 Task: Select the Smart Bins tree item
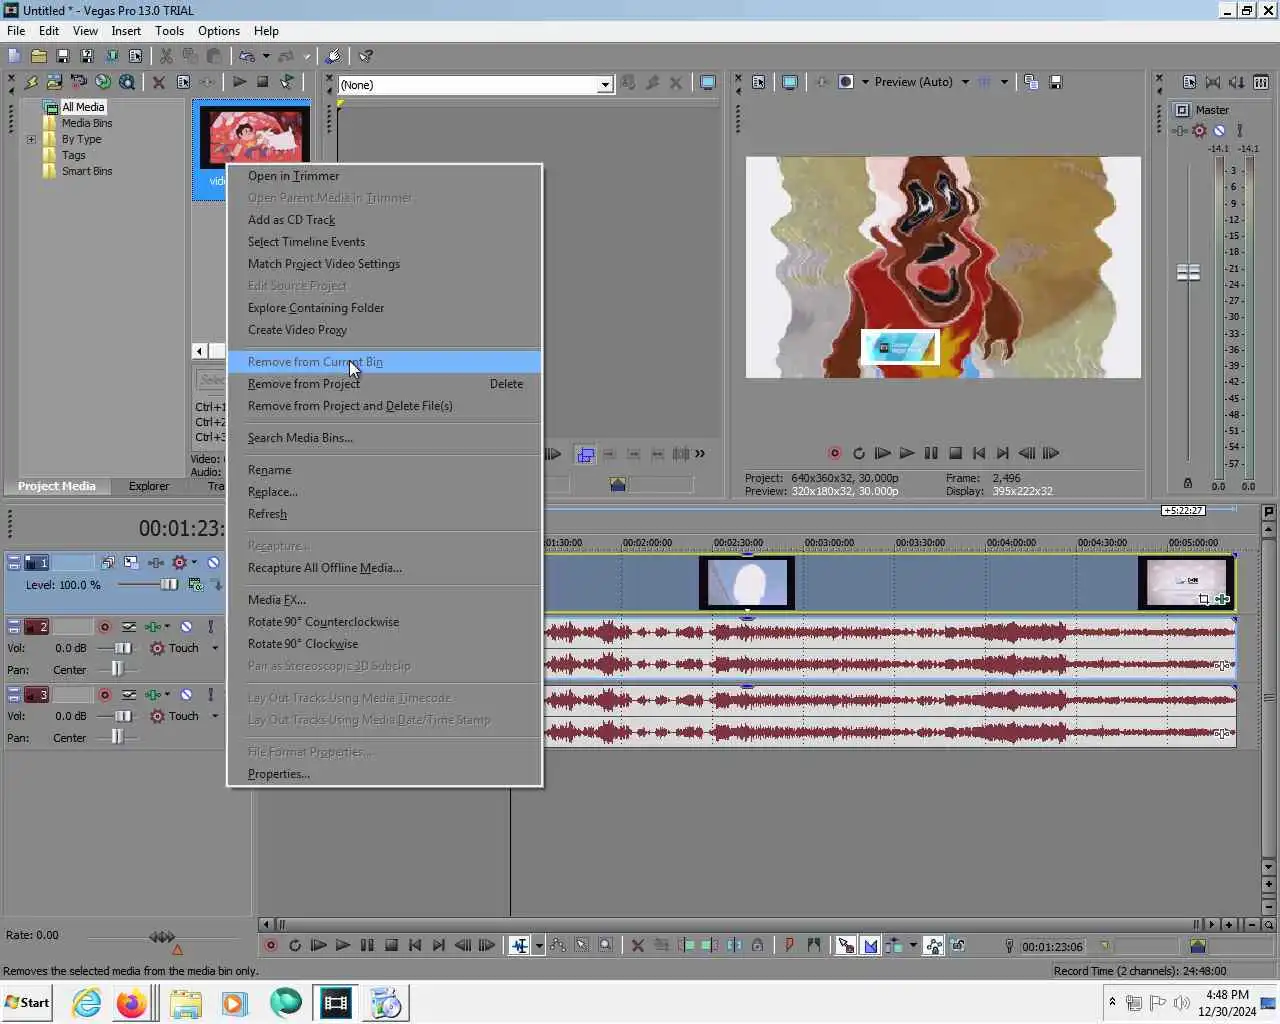click(x=87, y=171)
